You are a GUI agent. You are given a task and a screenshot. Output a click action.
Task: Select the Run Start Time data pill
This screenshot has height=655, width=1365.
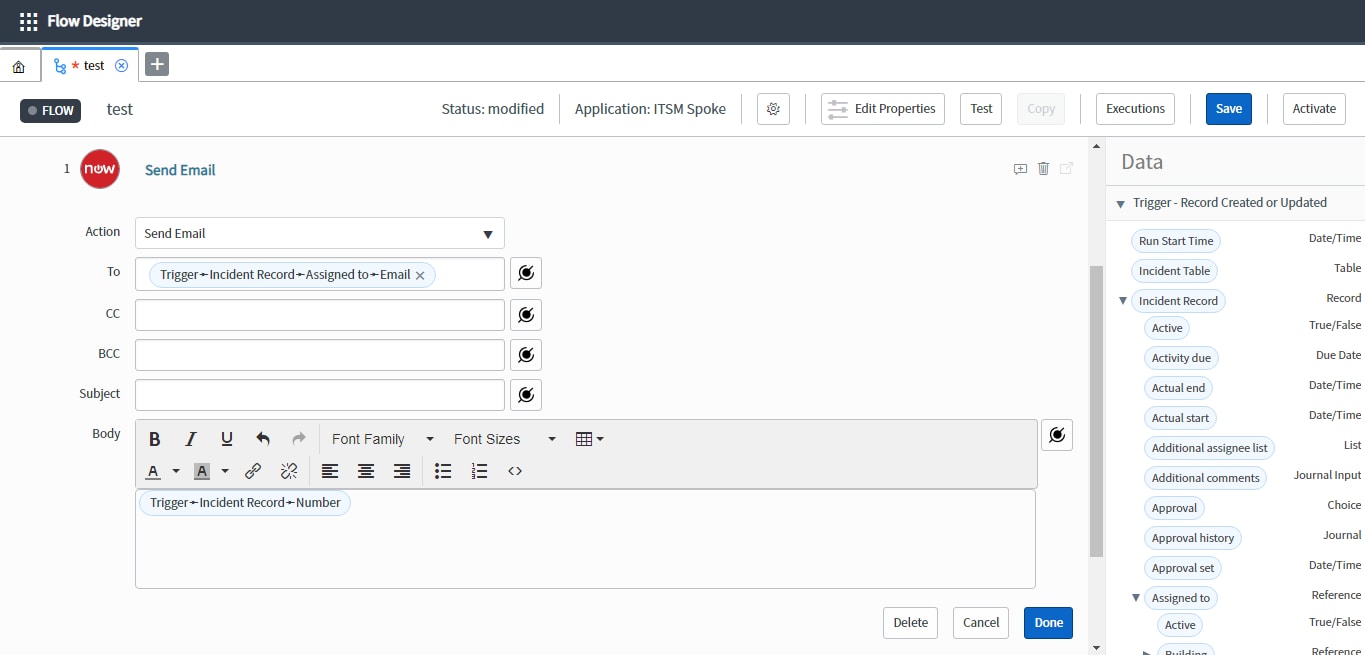tap(1176, 241)
